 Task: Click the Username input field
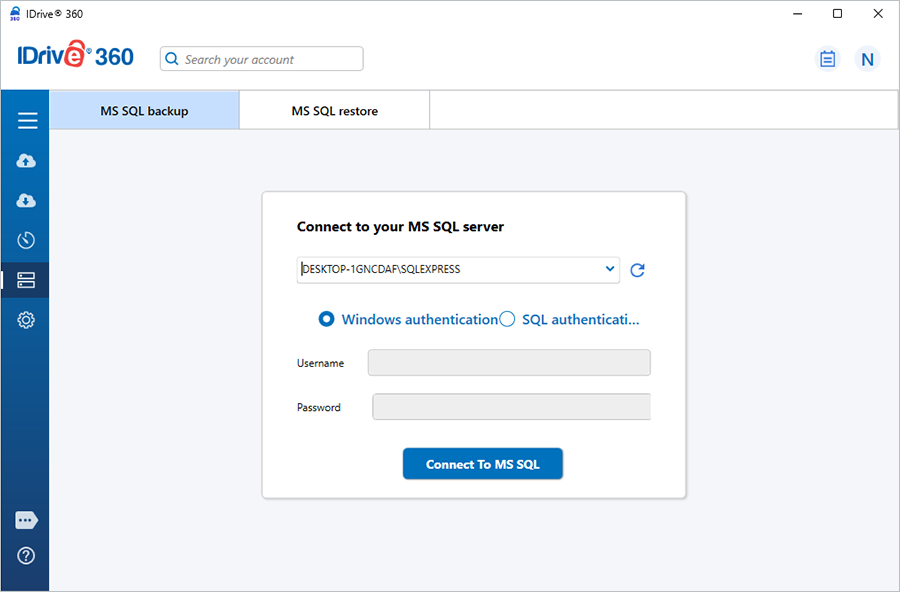509,363
